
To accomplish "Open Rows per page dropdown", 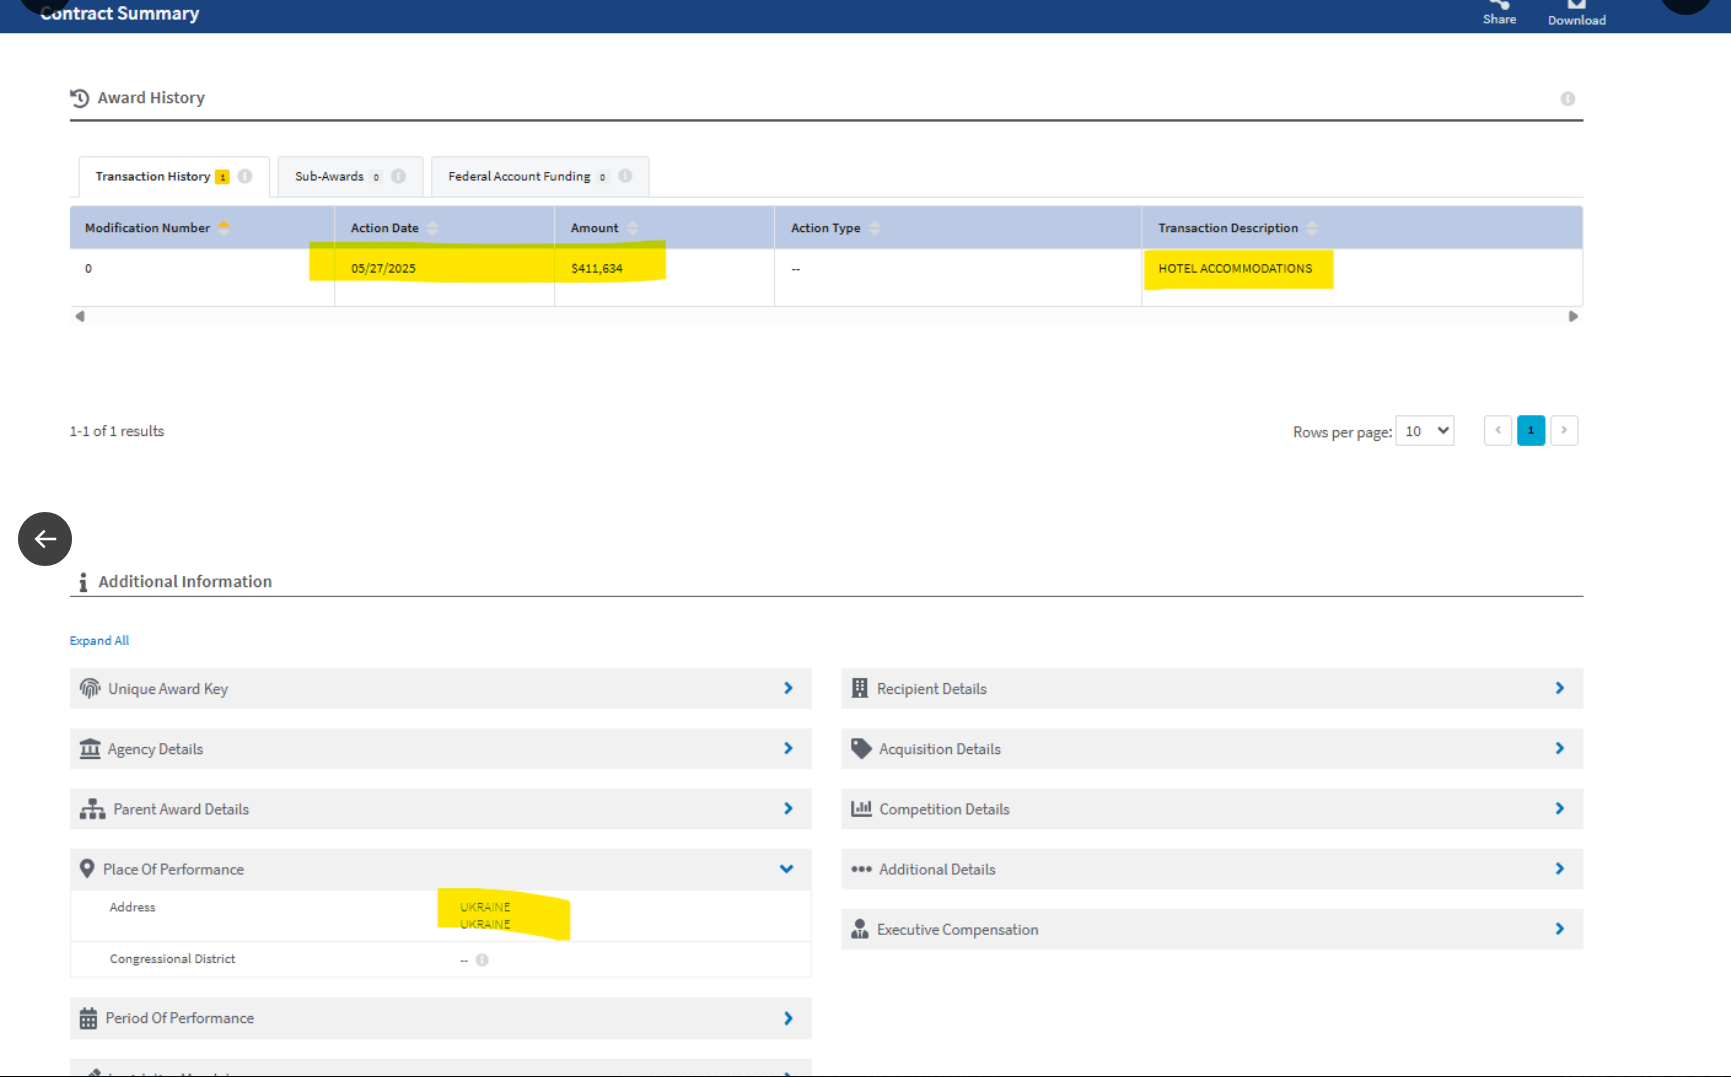I will 1425,431.
